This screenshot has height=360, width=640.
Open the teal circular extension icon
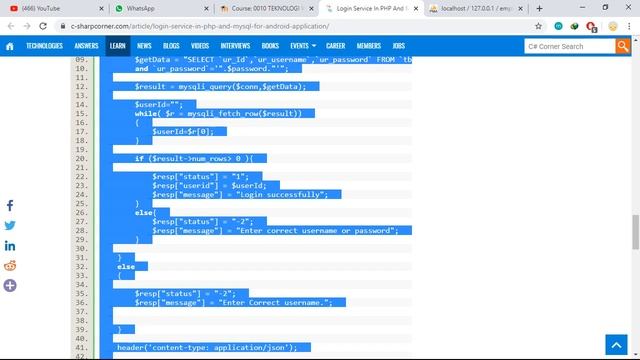pos(558,26)
